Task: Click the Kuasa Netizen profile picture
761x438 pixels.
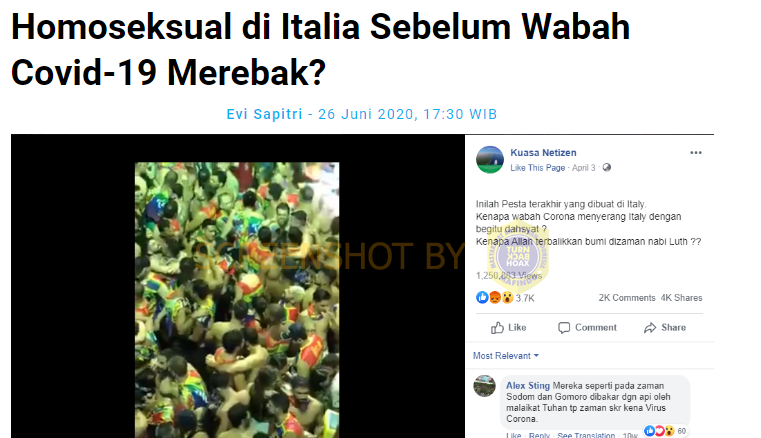Action: click(x=490, y=159)
